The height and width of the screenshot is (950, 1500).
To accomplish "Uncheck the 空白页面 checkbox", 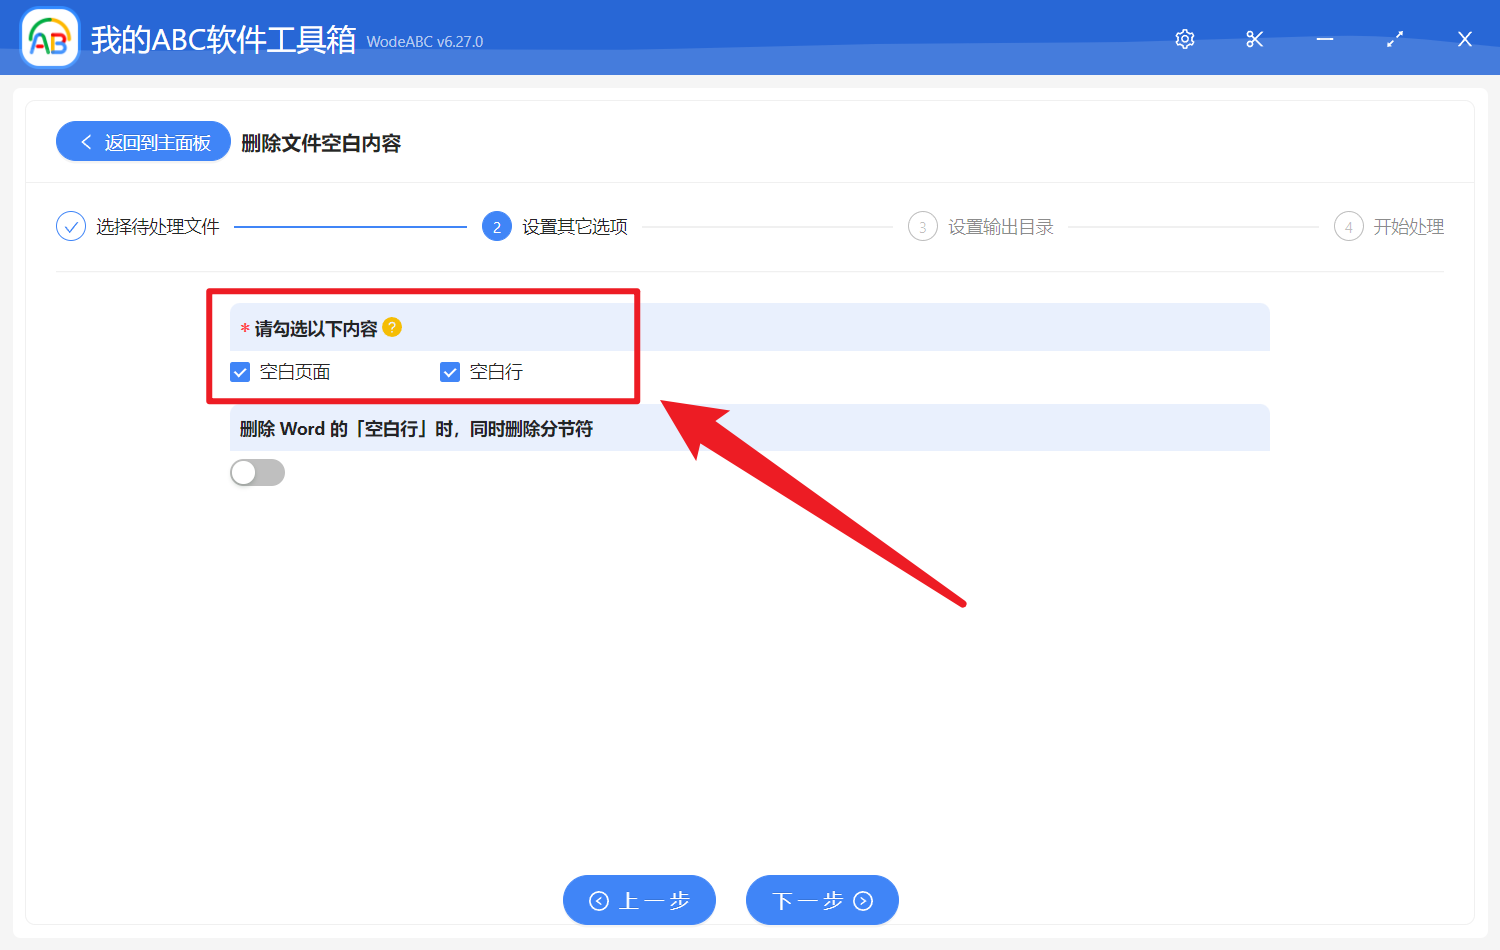I will (240, 371).
